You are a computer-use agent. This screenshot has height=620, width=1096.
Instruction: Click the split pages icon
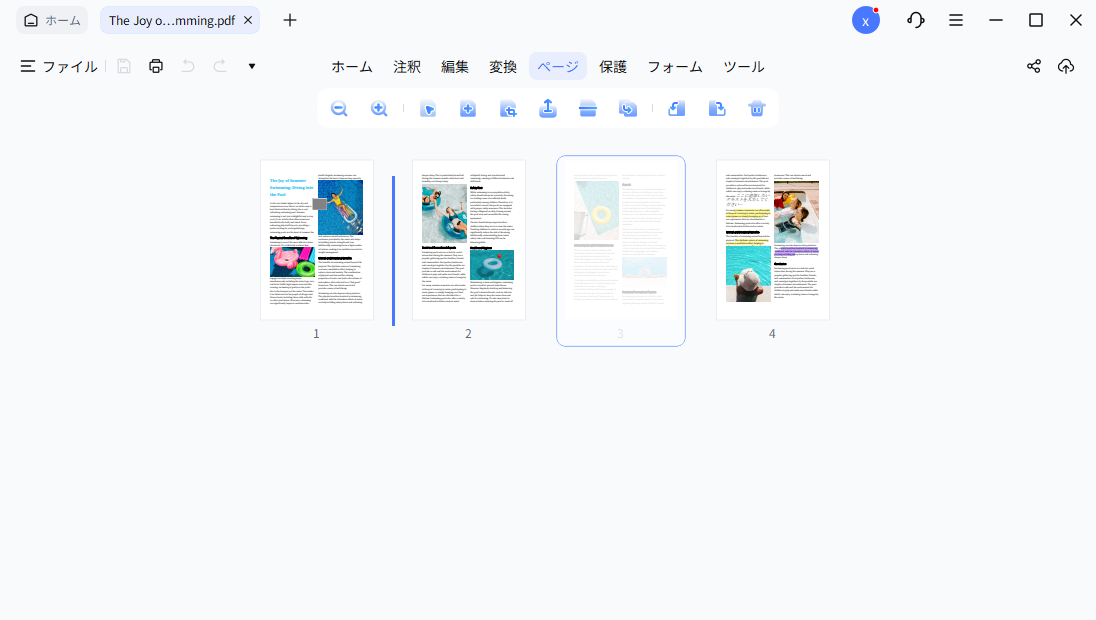pos(588,108)
